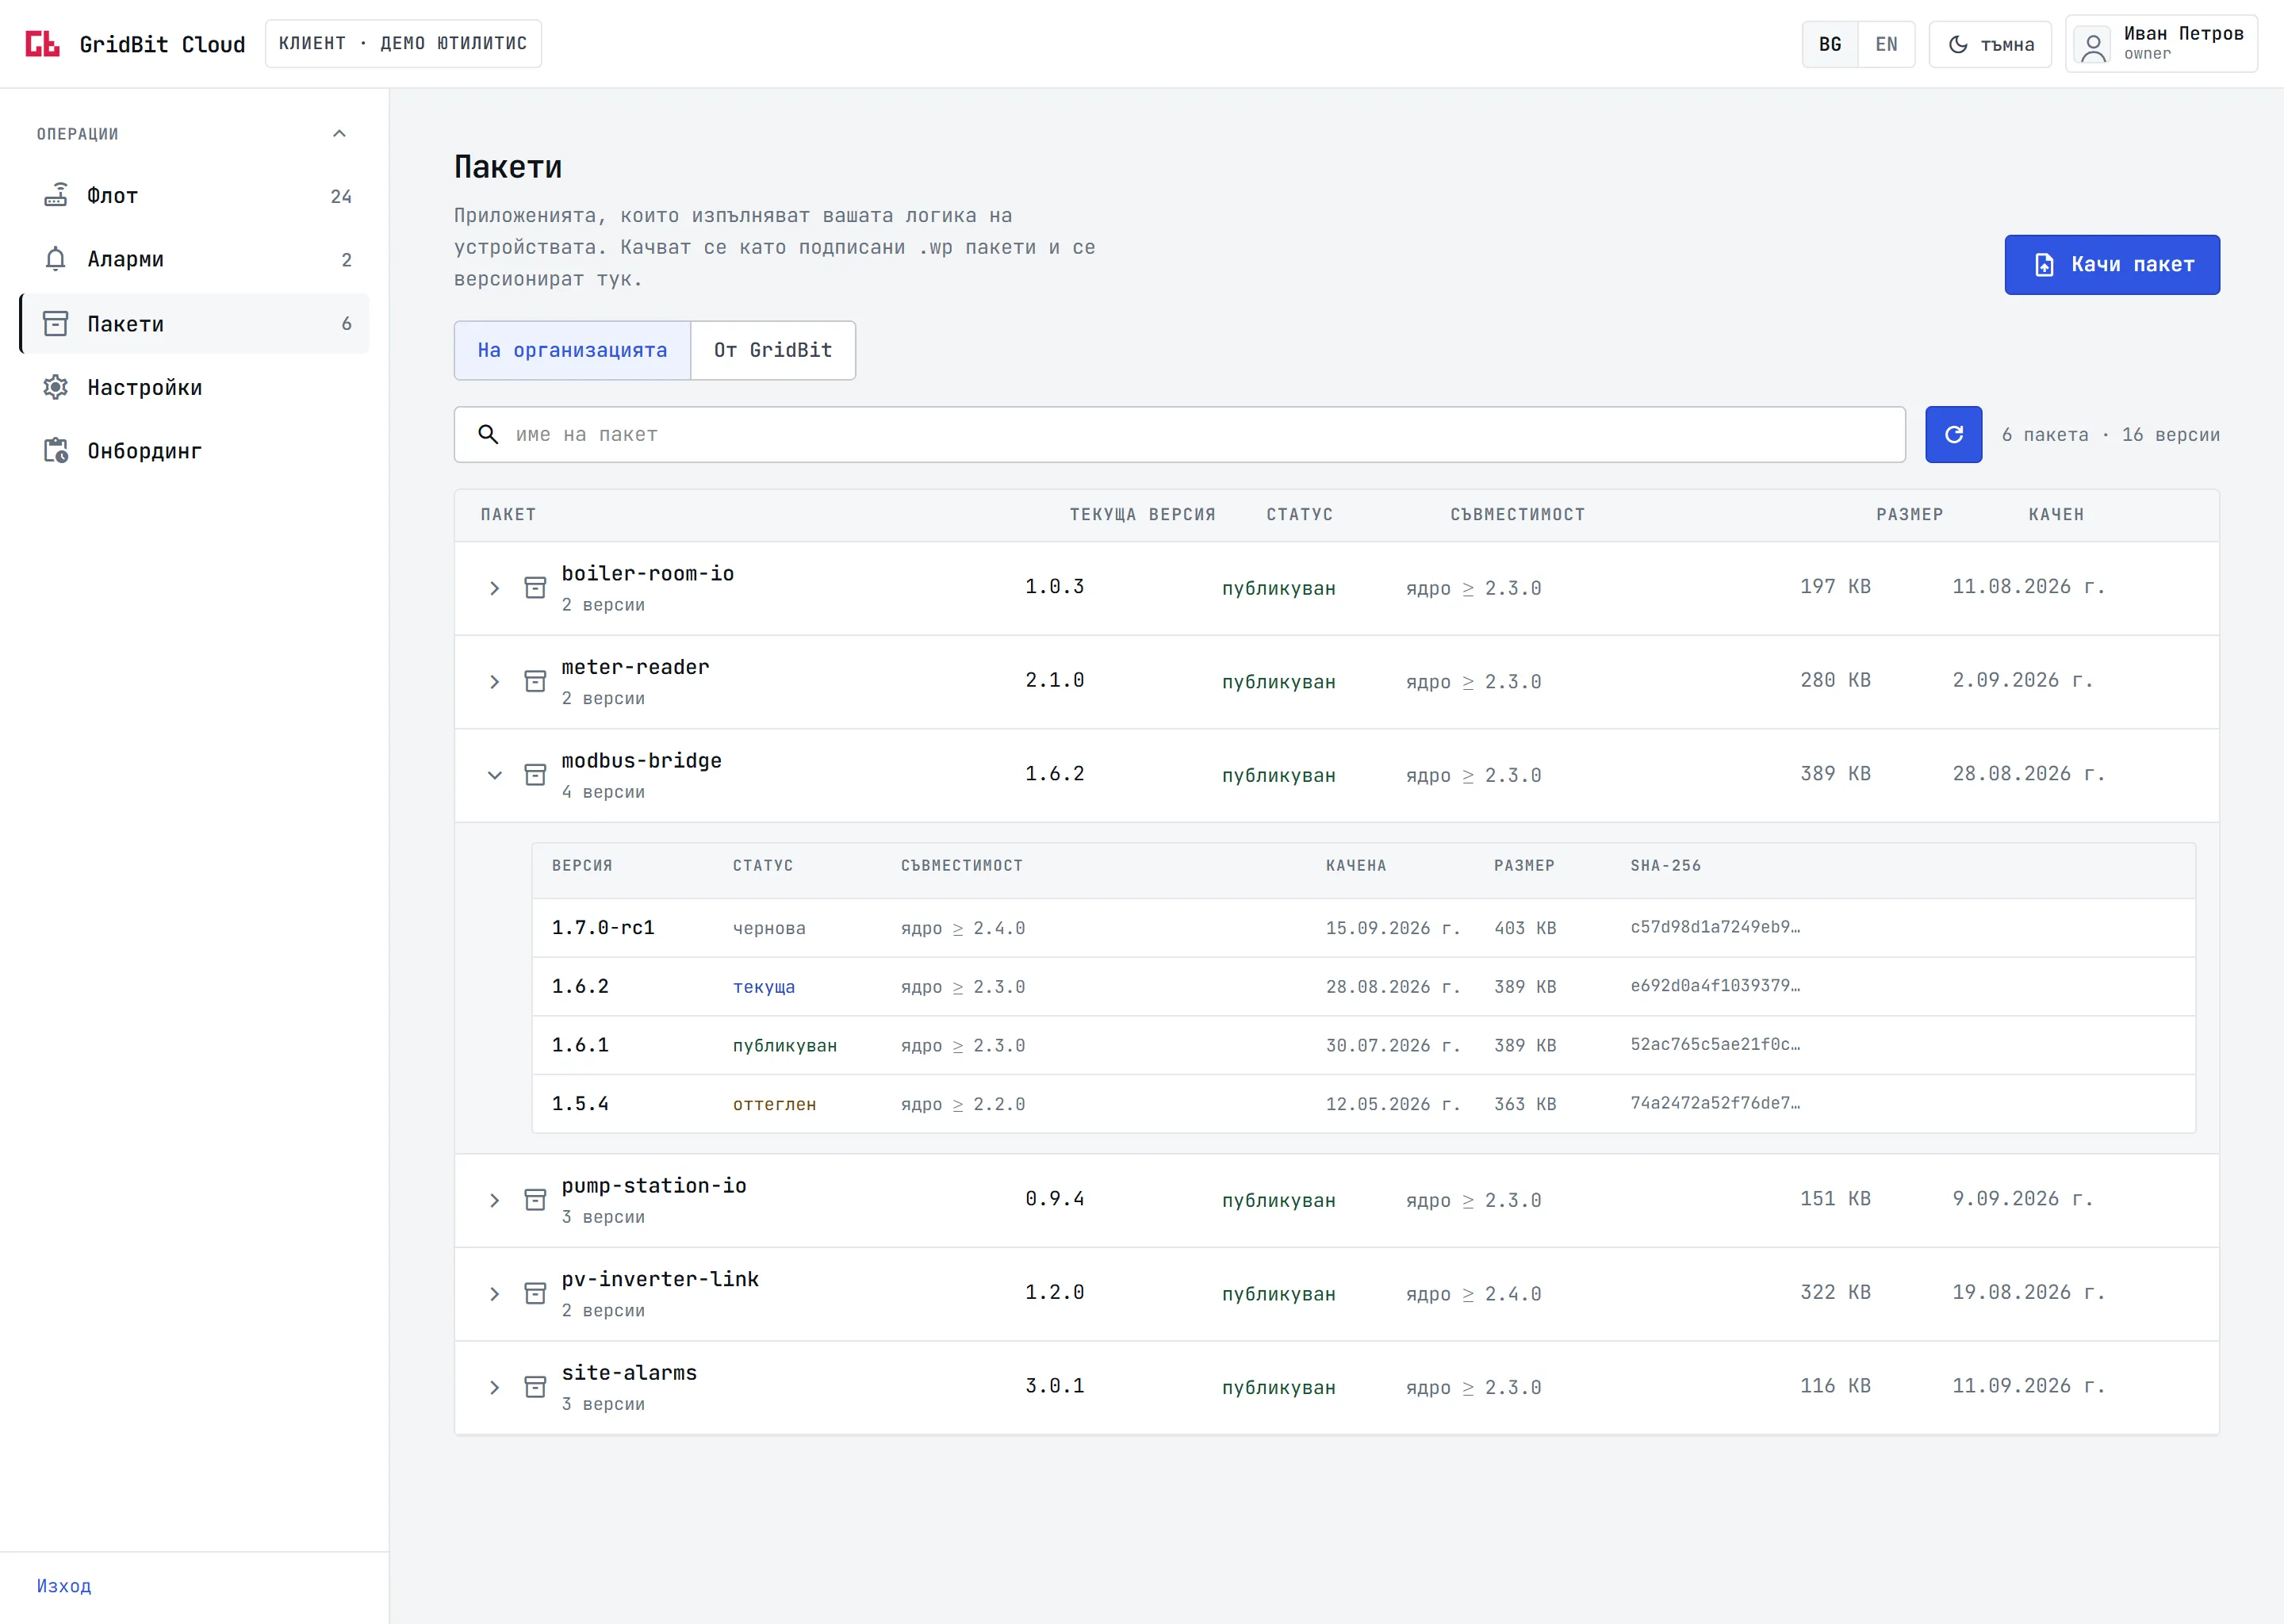Click the GridBit Cloud logo icon

(x=42, y=44)
